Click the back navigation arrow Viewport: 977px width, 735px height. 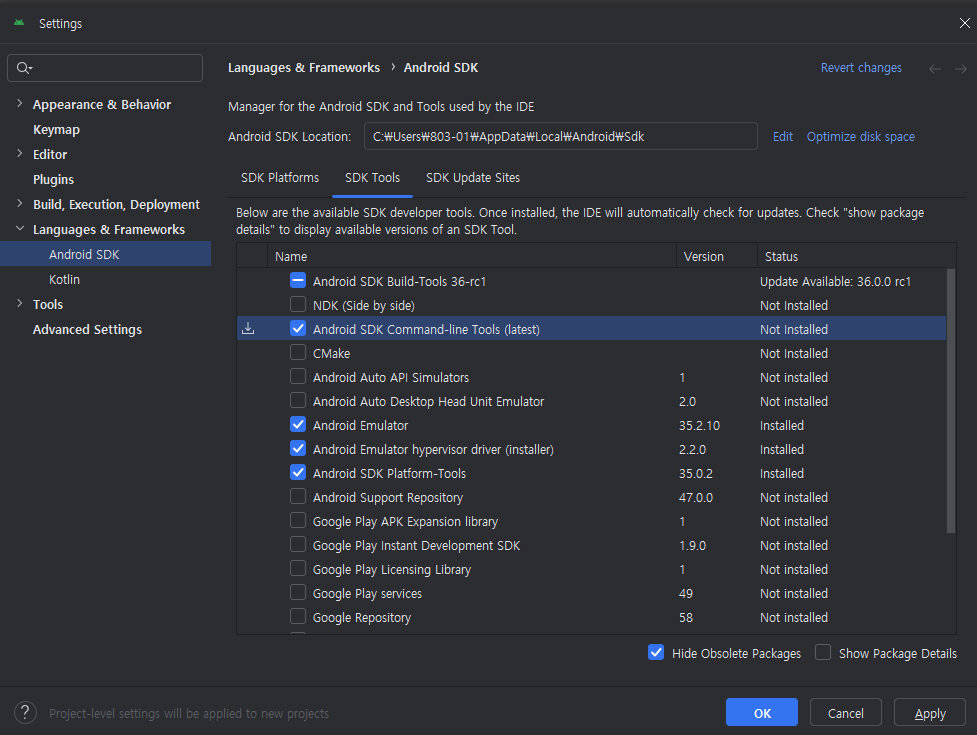935,68
